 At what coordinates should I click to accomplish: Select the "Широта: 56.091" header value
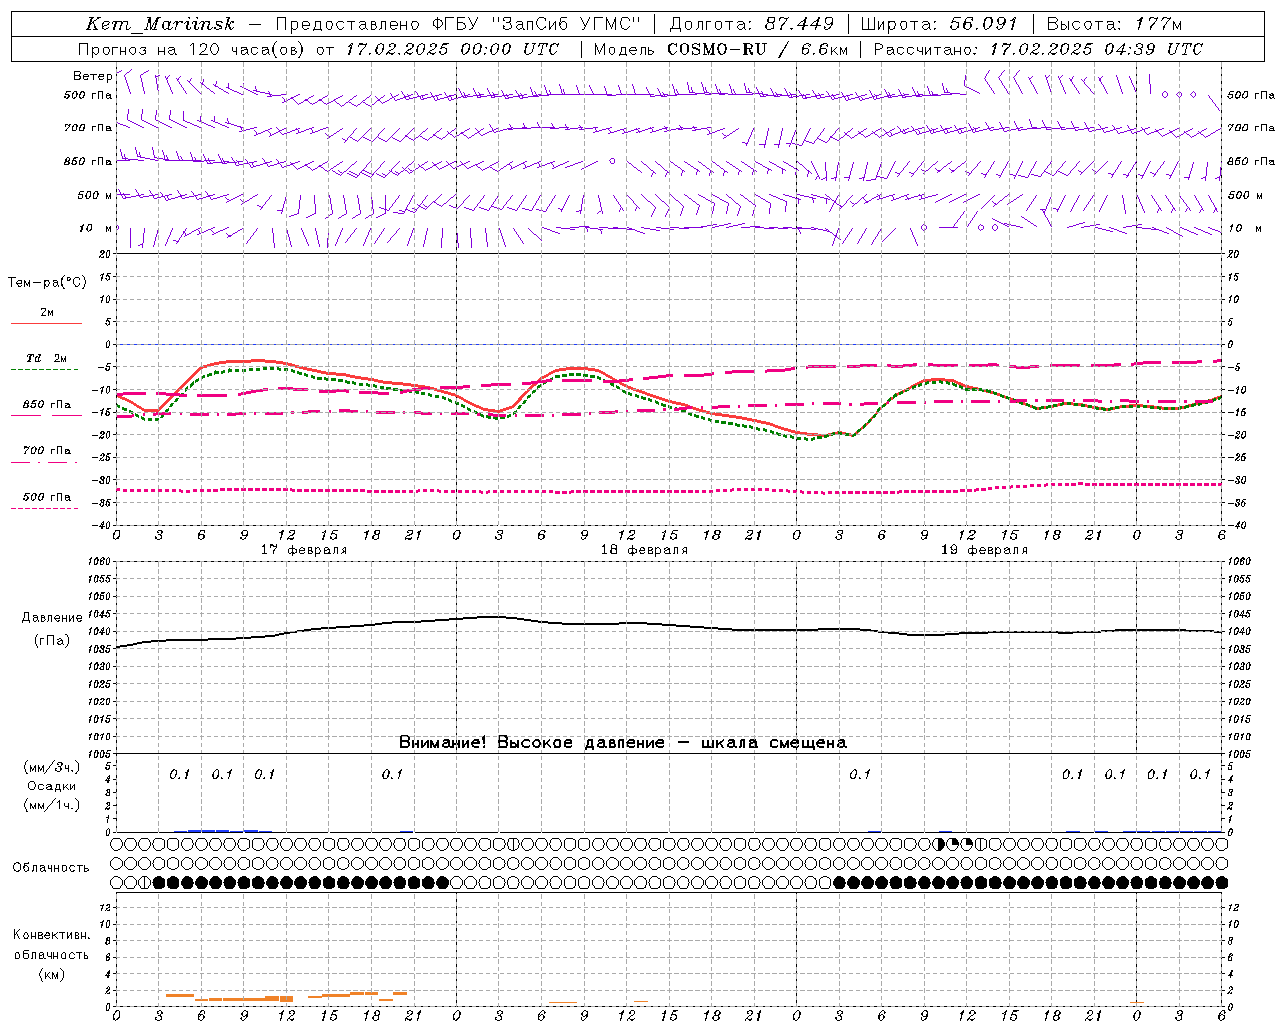939,24
